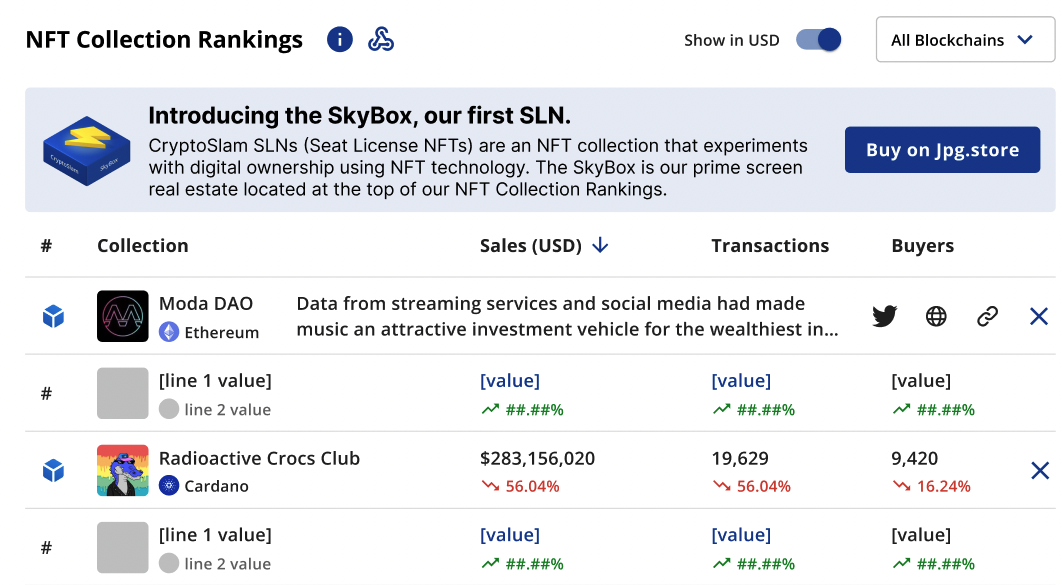Open Moda DAO's Twitter profile icon

tap(884, 317)
